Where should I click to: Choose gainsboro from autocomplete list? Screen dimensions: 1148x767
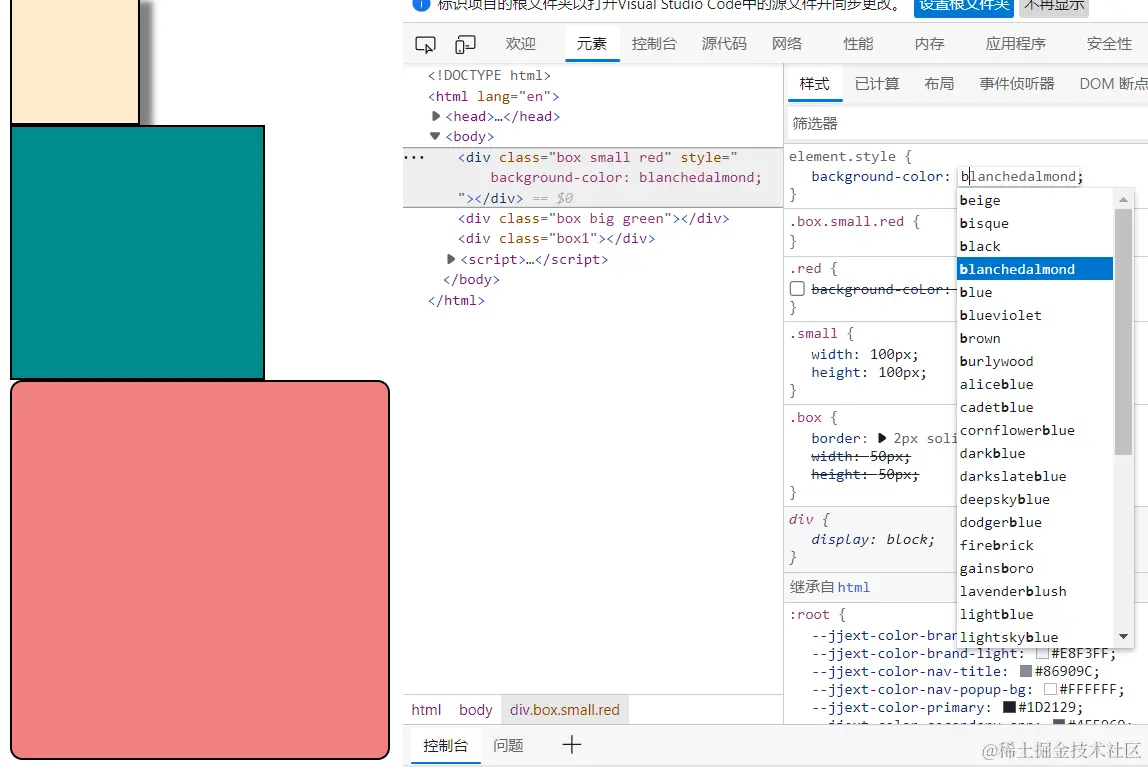pyautogui.click(x=1035, y=569)
